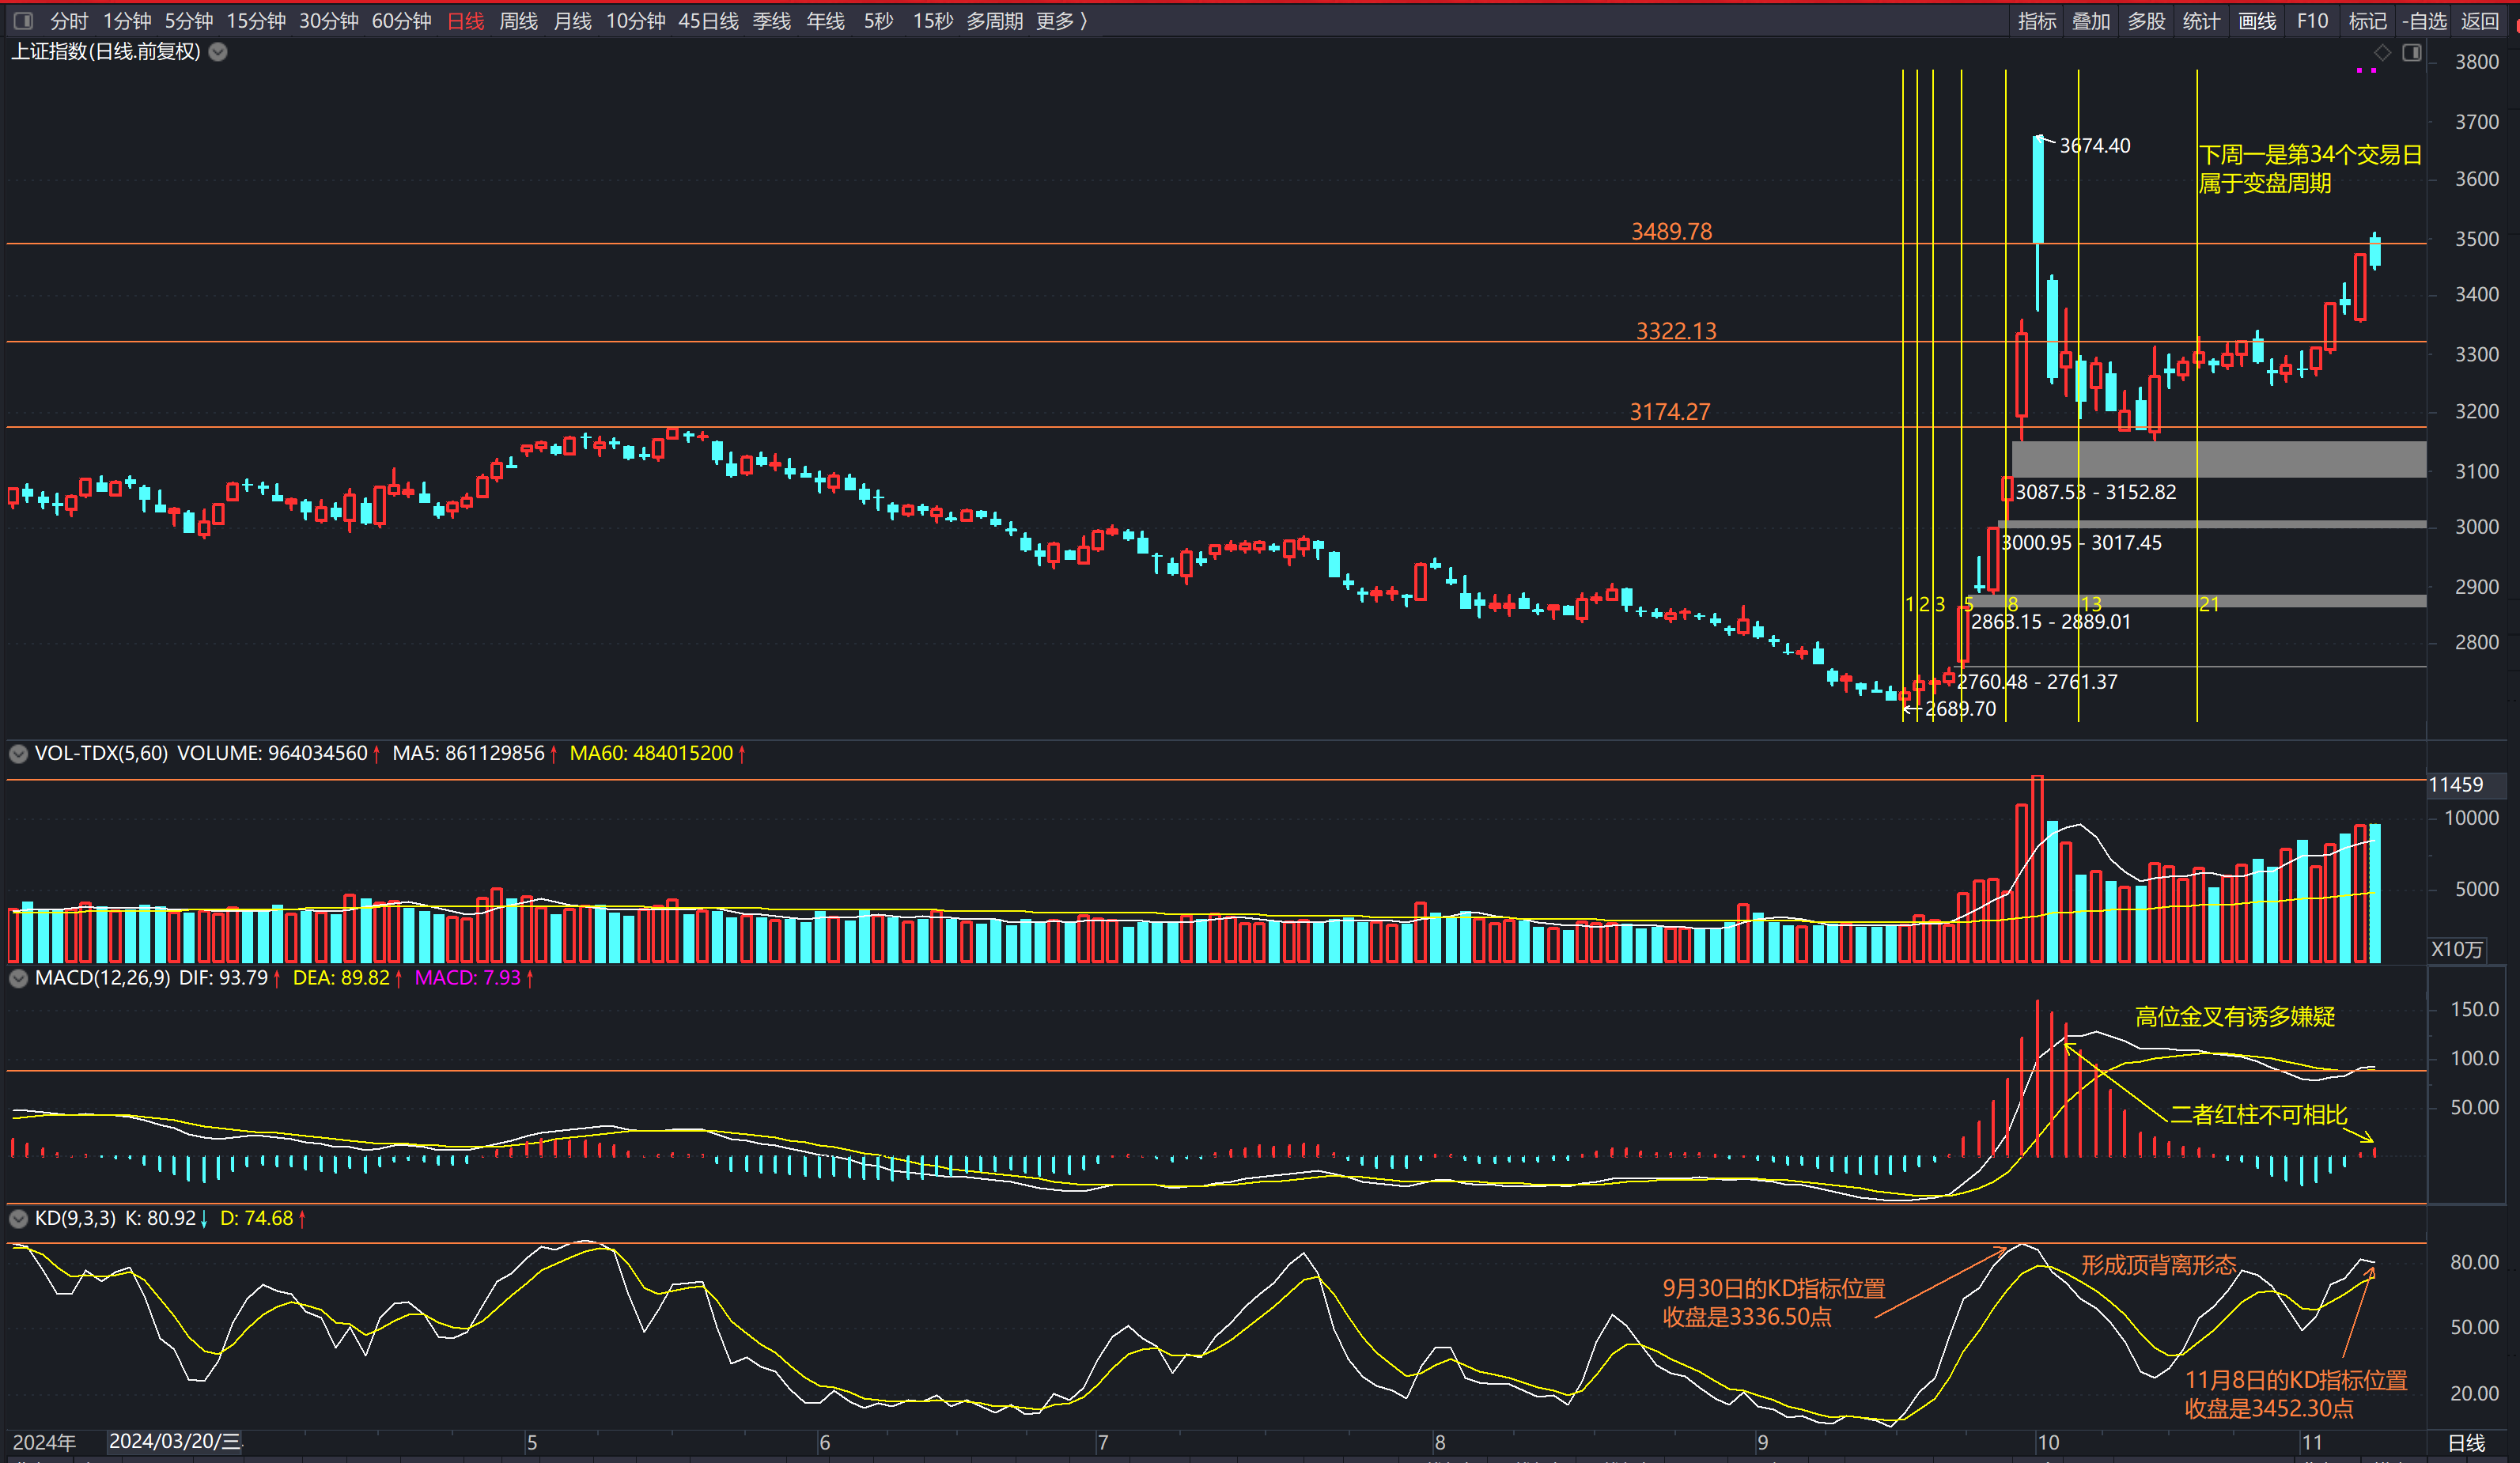Click the annotation 二者红柱不可相比
This screenshot has height=1463, width=2520.
tap(2258, 1114)
